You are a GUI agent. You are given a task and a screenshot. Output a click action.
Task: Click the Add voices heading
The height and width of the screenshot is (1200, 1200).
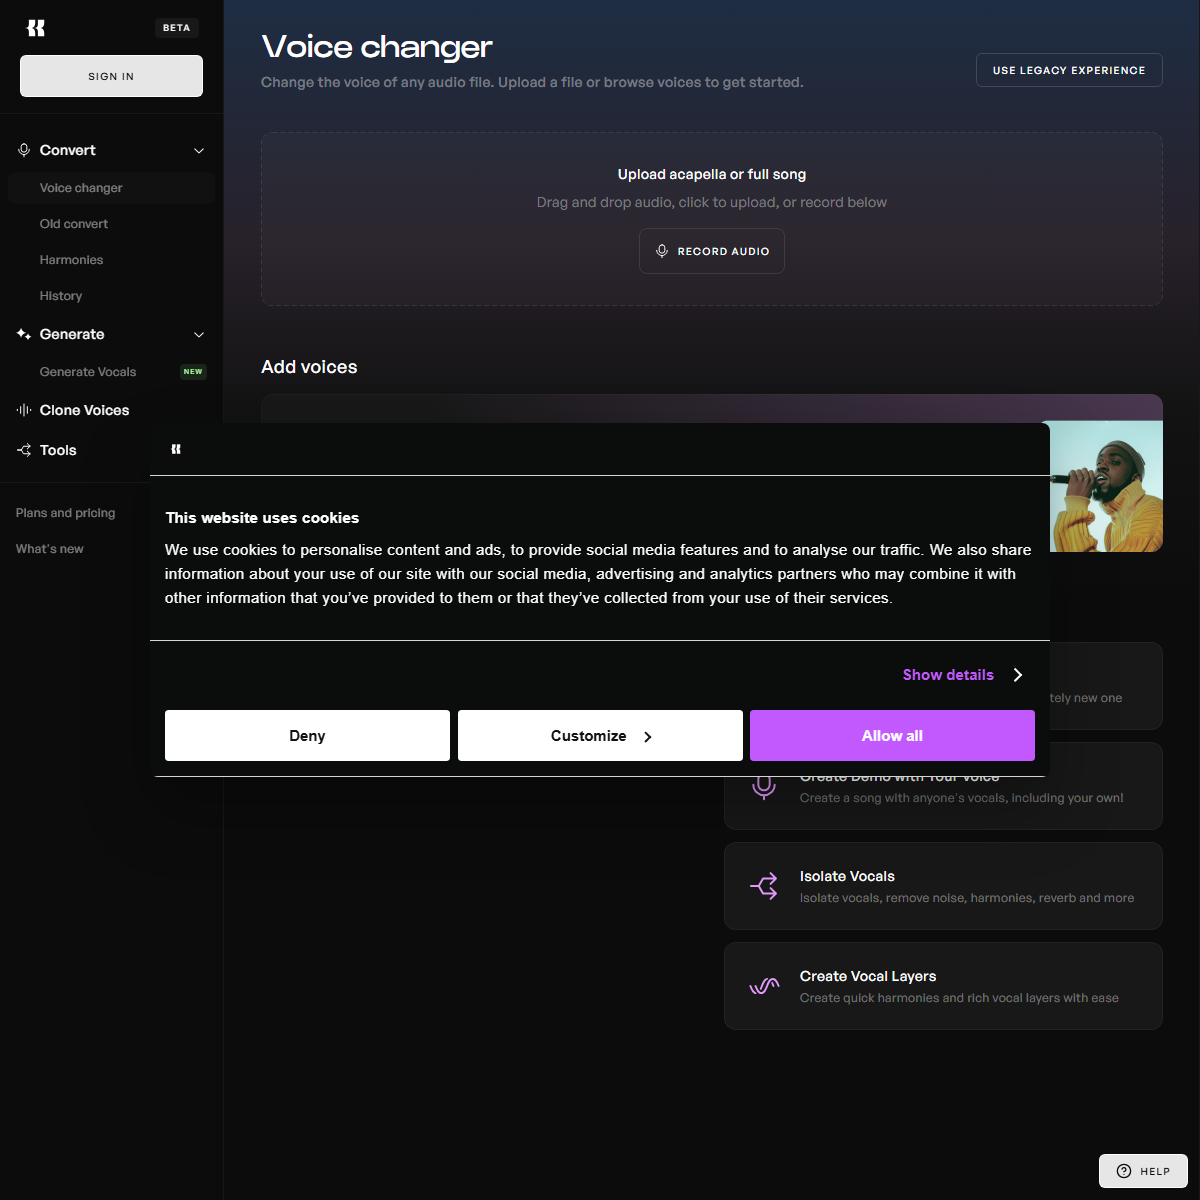coord(309,367)
